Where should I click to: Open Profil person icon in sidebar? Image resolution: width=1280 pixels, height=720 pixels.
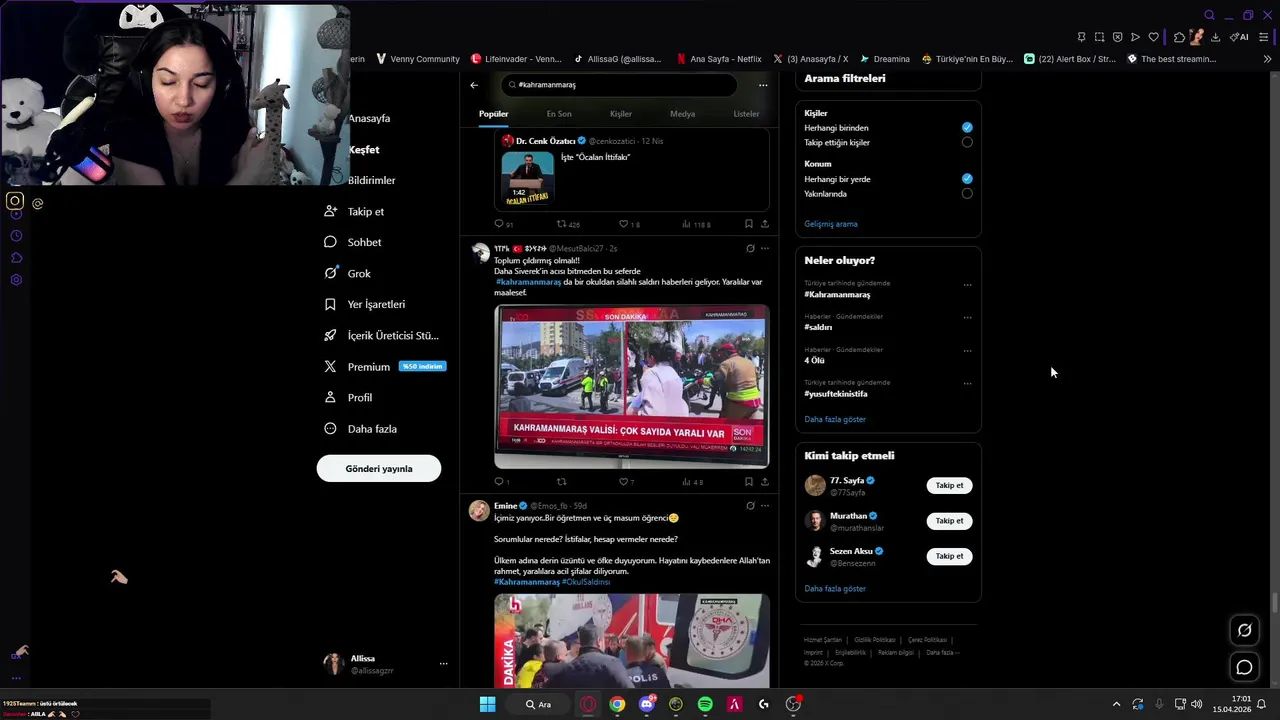coord(330,397)
